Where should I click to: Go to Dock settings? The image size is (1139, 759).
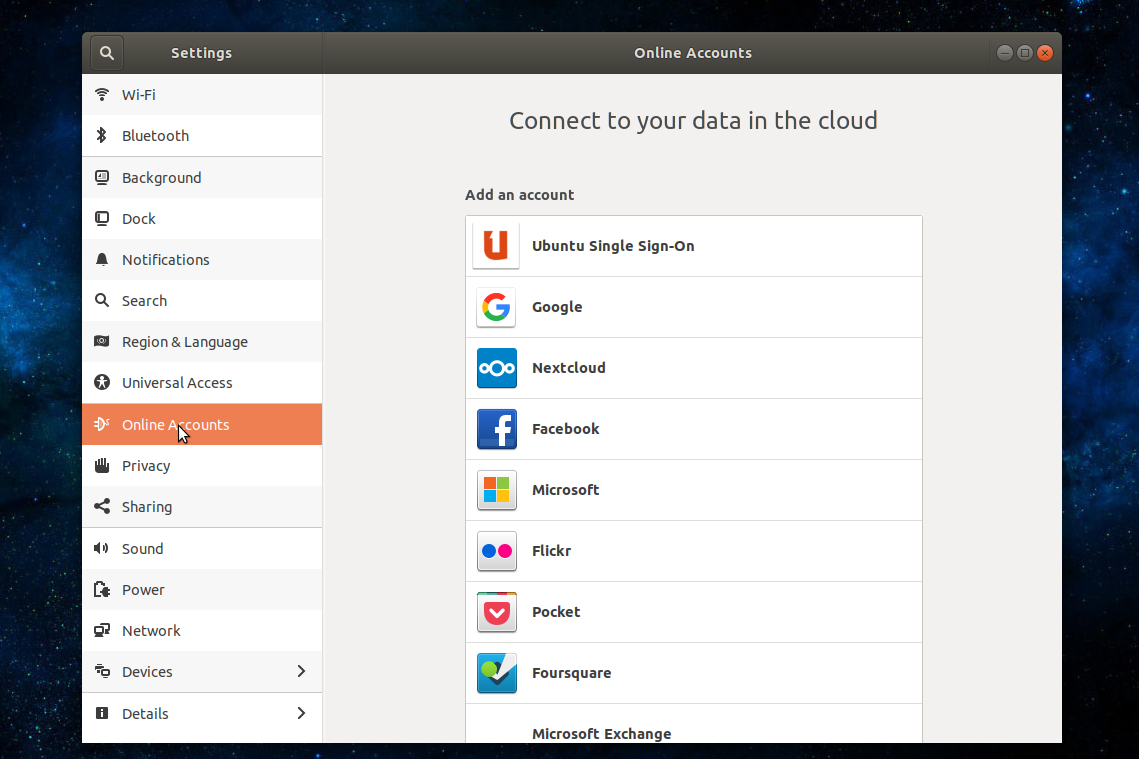[202, 219]
